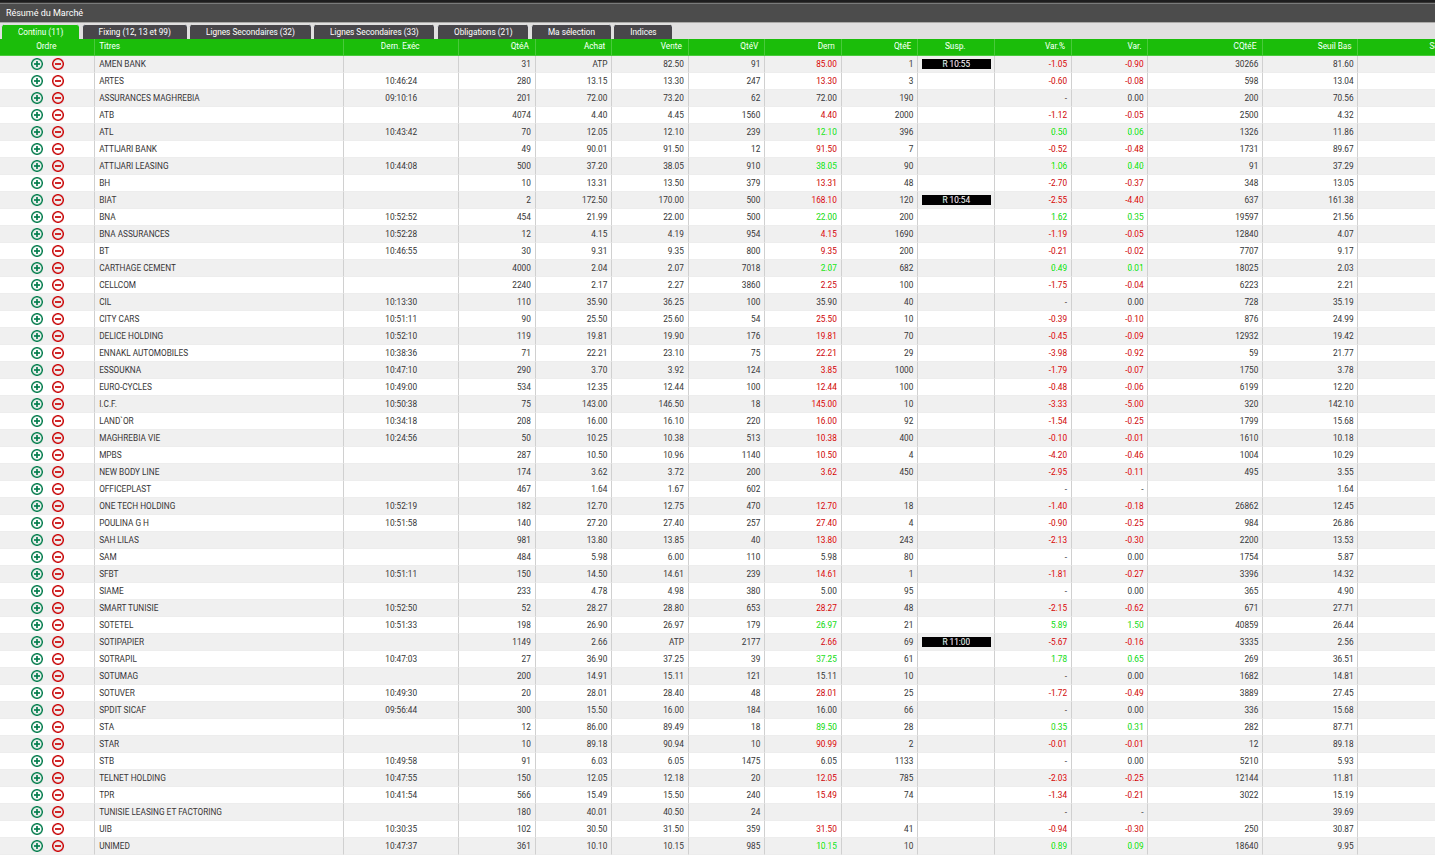The image size is (1435, 860).
Task: Click the Ordre column header
Action: (47, 46)
